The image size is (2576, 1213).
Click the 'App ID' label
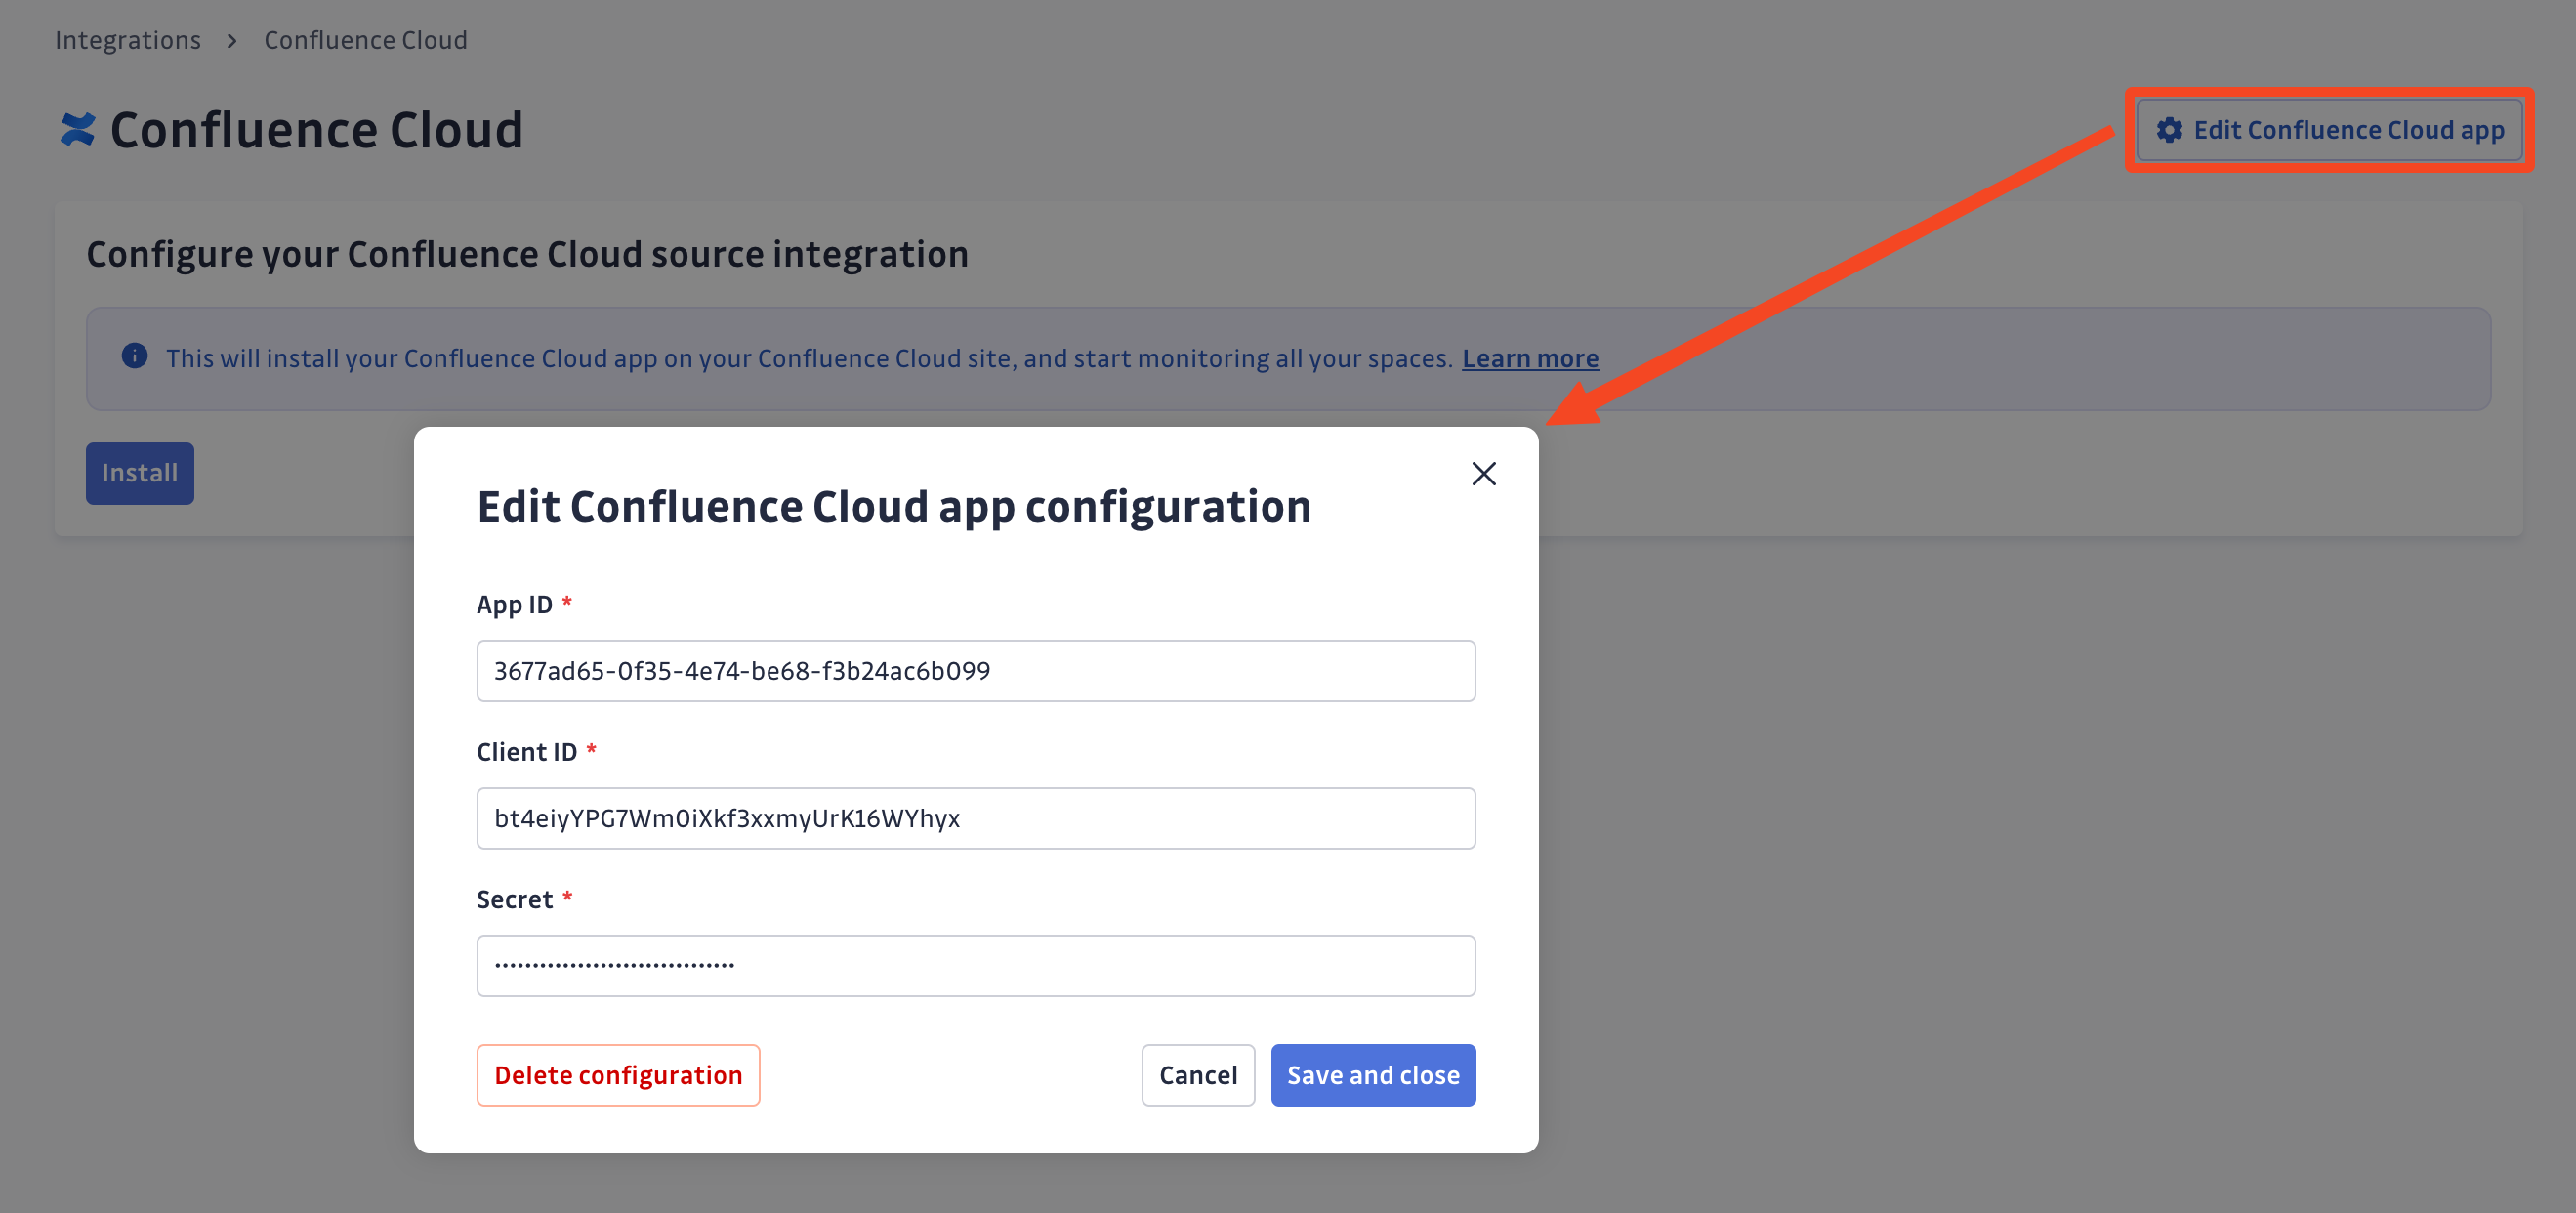pos(515,604)
